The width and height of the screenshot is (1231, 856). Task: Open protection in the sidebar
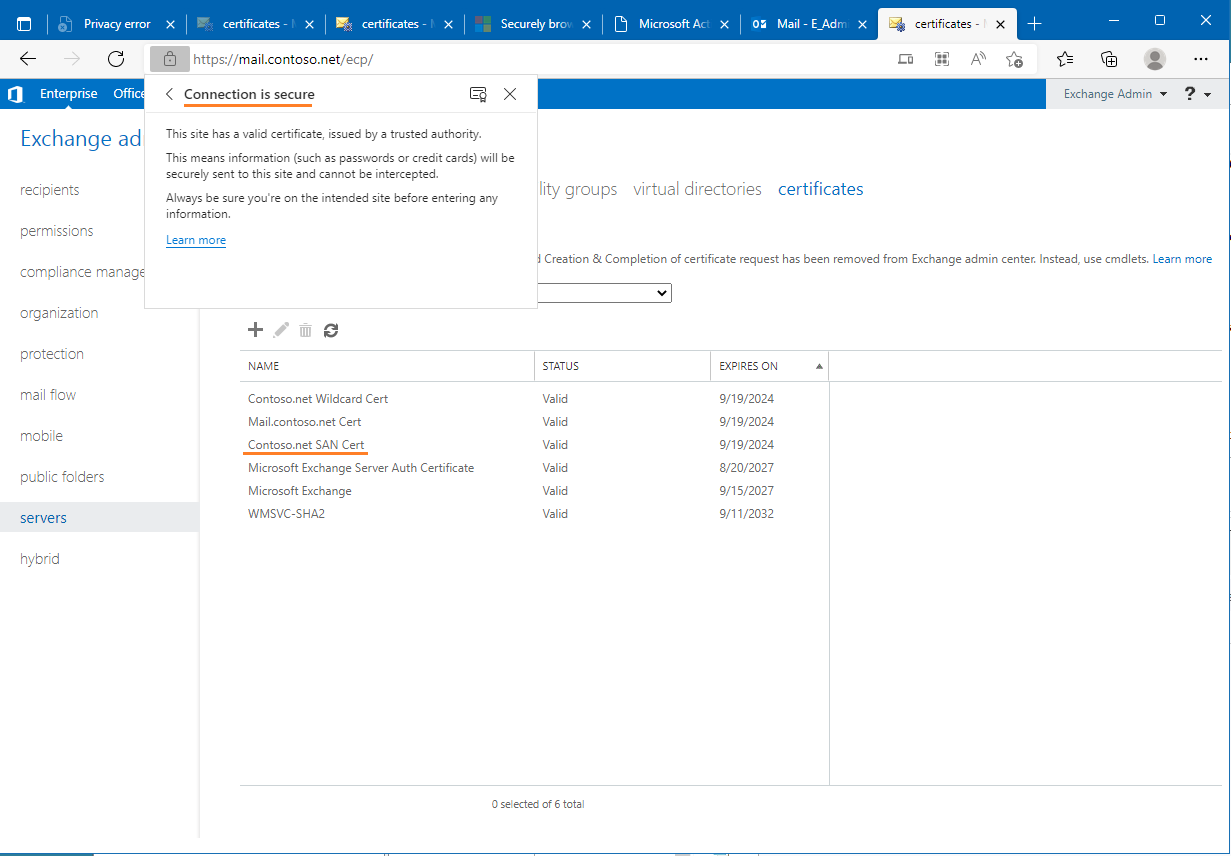point(52,354)
